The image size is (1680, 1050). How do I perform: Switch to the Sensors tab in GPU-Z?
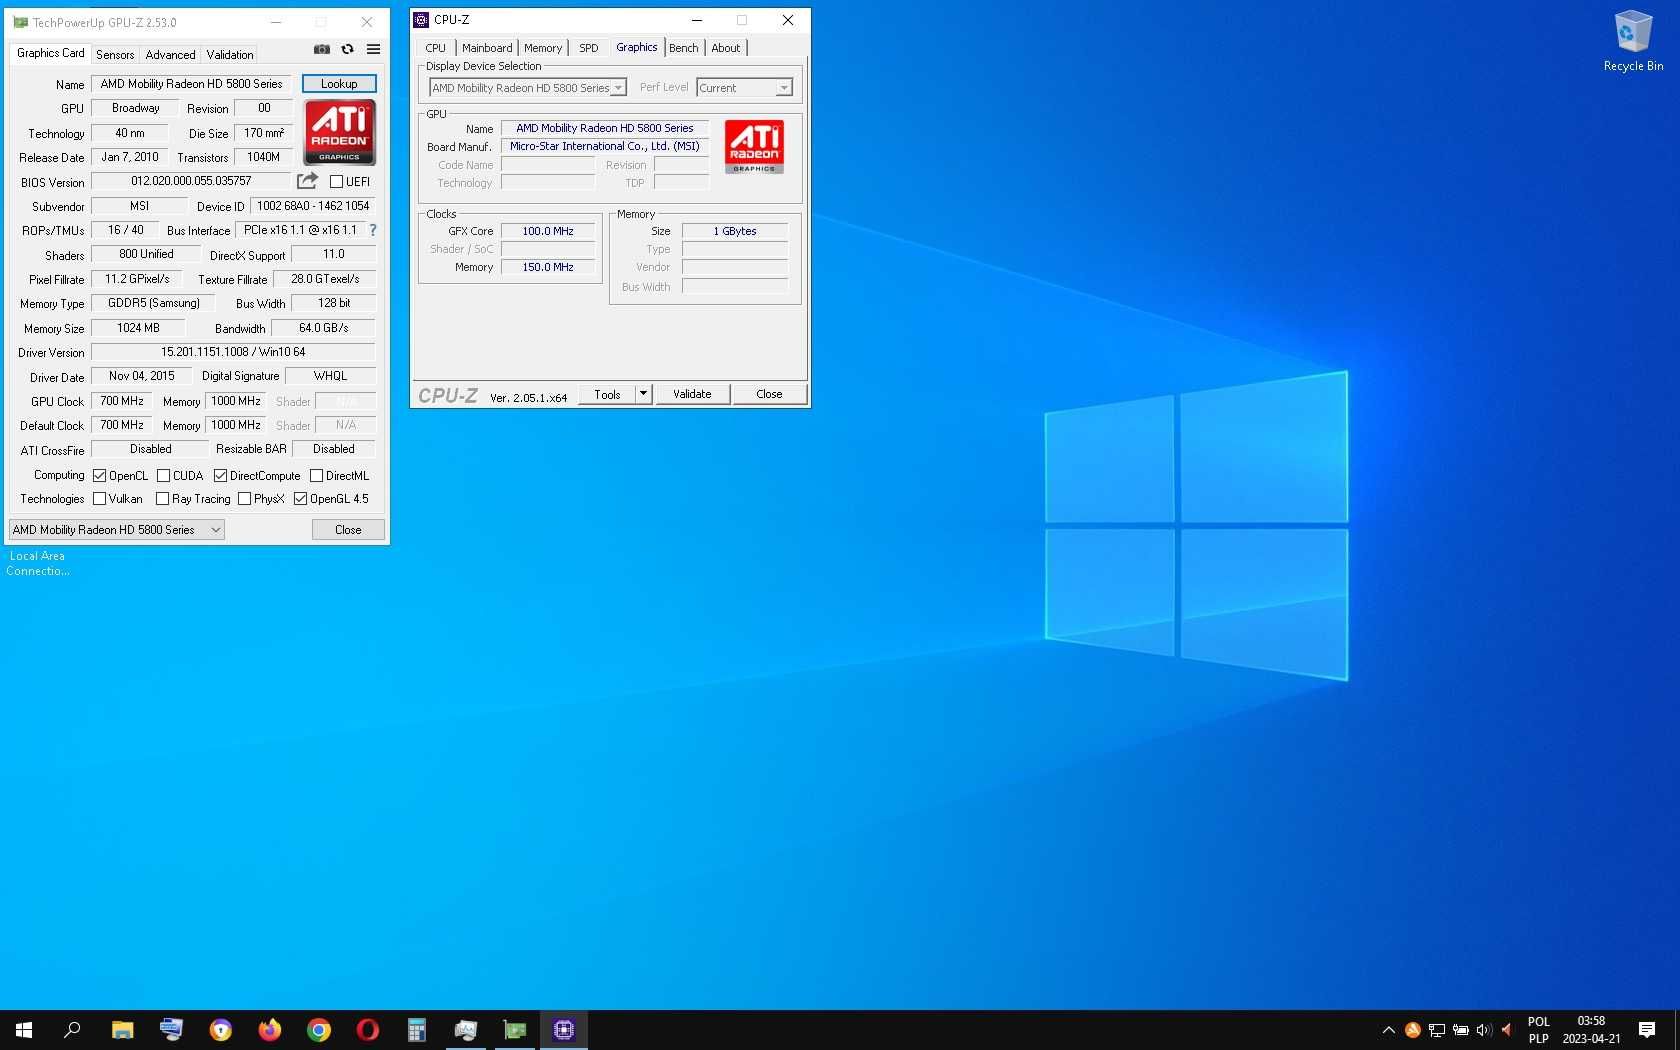point(115,55)
